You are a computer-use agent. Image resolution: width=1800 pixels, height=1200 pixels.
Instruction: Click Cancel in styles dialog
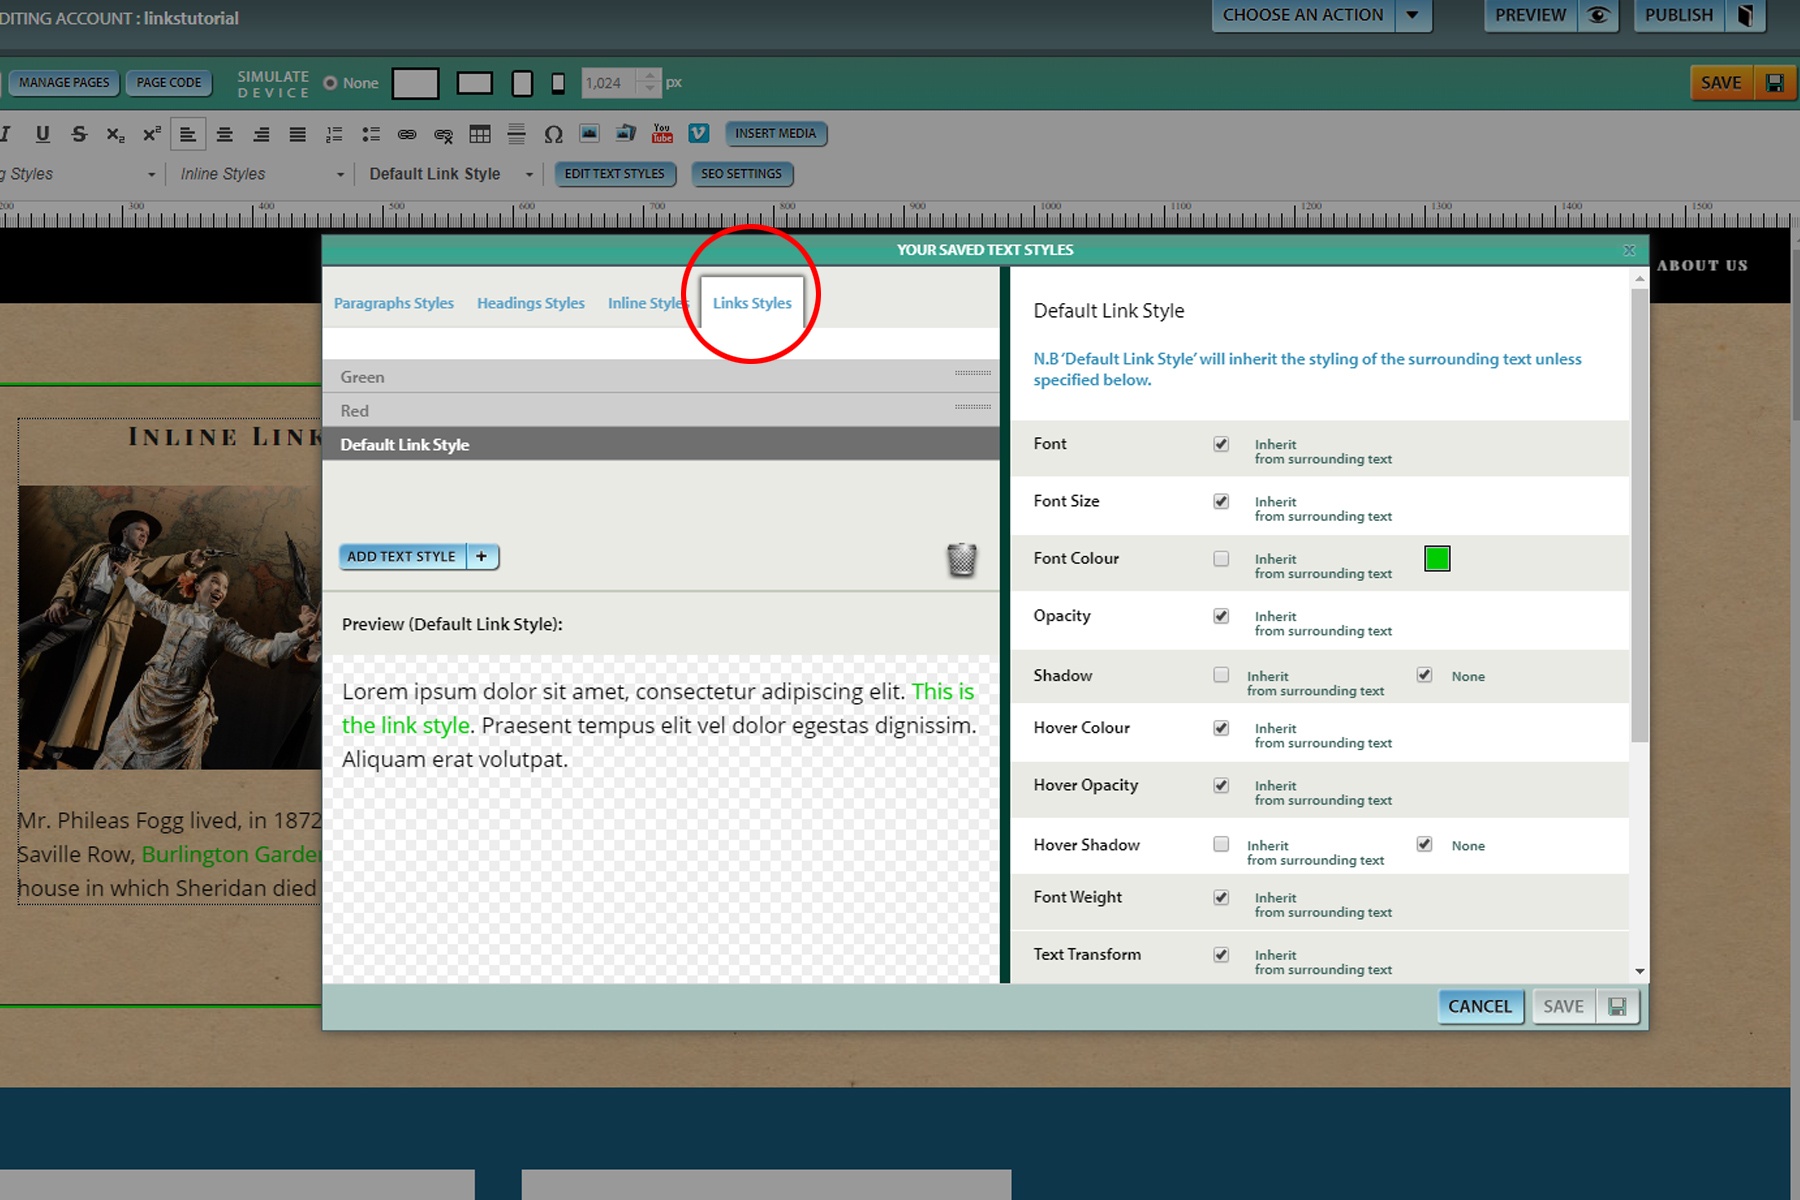pyautogui.click(x=1480, y=1006)
